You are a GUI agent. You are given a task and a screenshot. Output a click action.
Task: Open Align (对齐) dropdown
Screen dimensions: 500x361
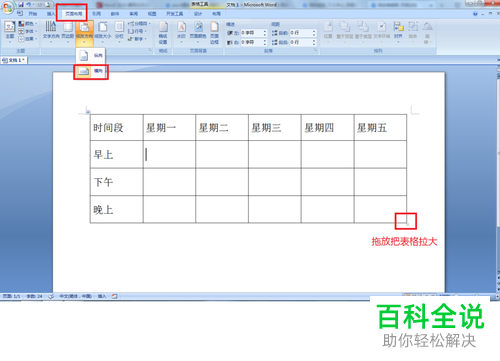tap(398, 32)
